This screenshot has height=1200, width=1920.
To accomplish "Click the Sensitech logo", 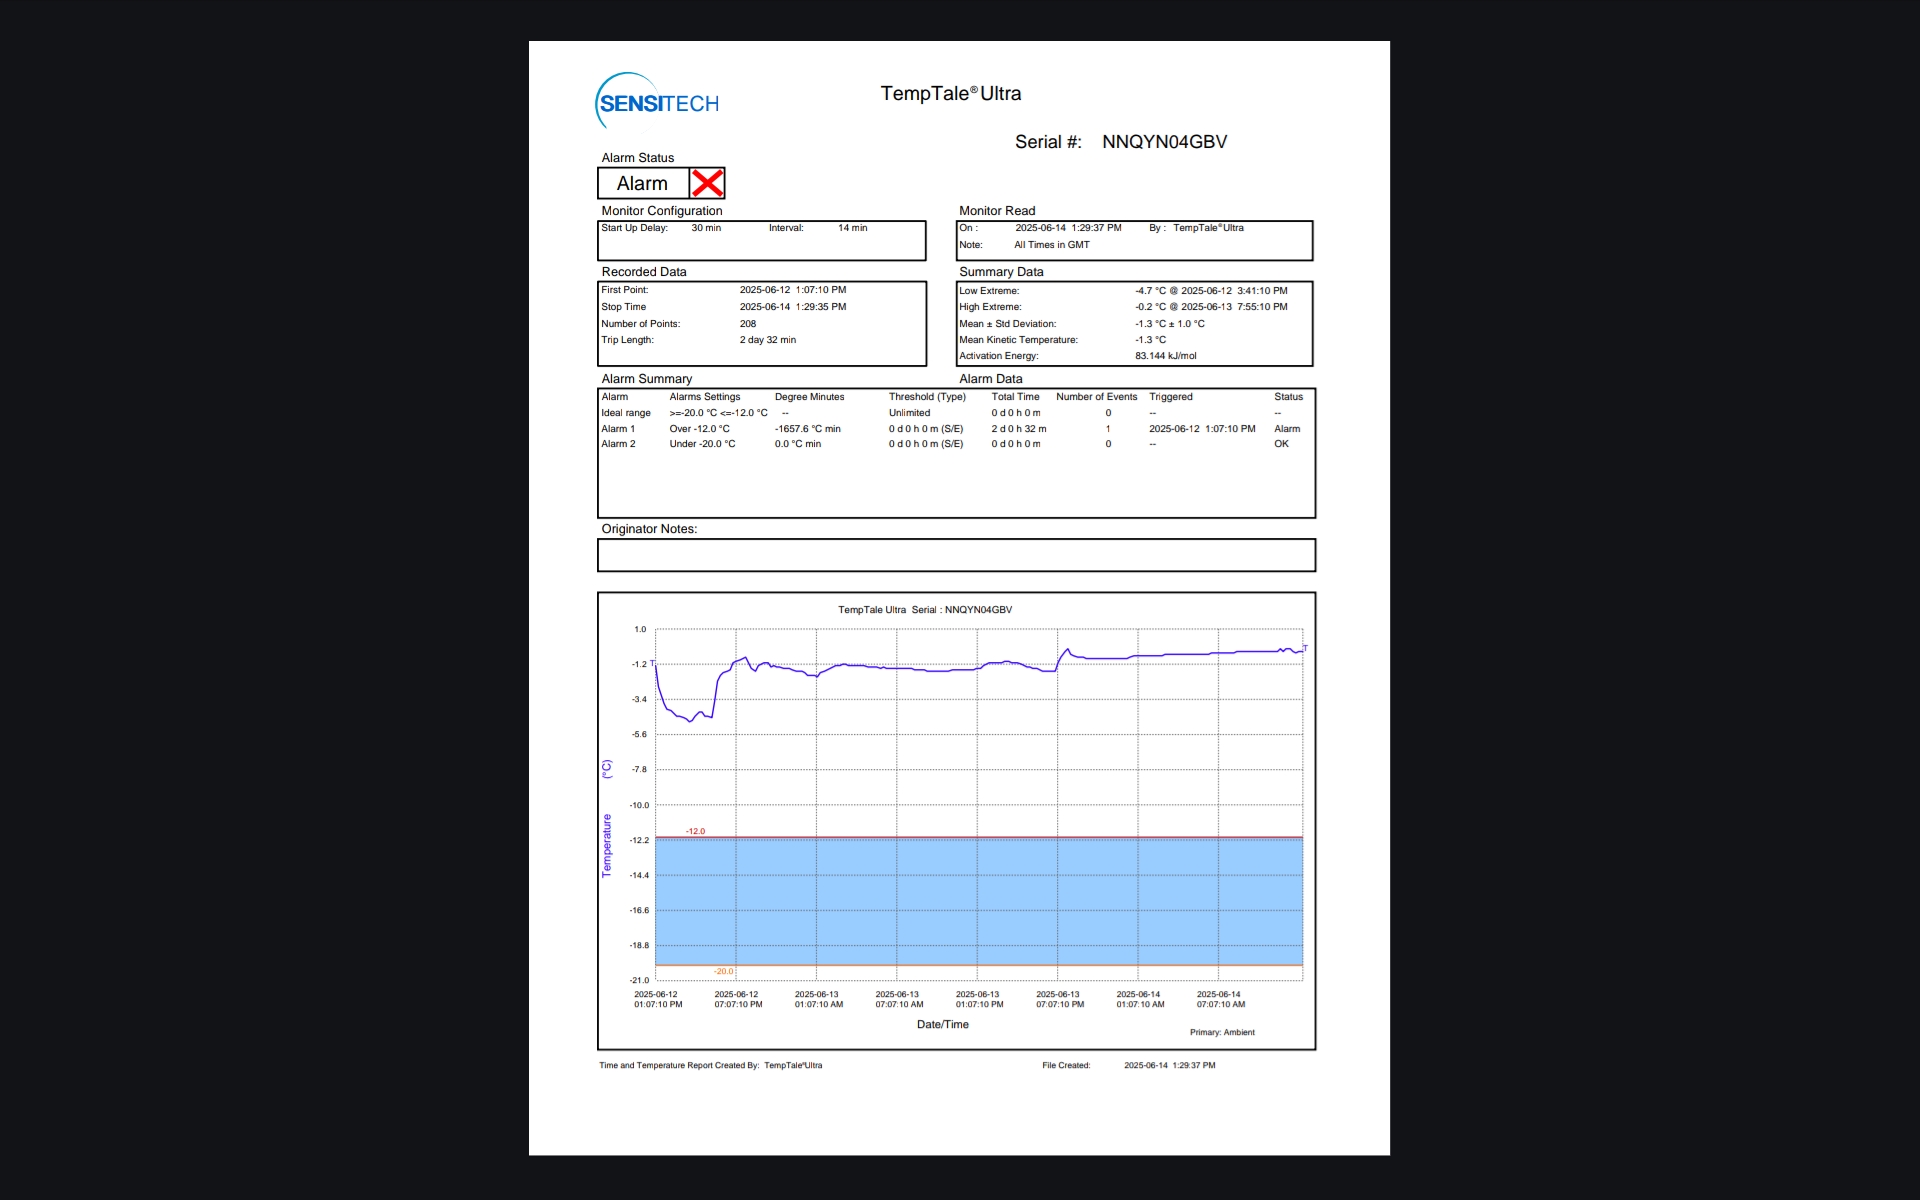I will click(657, 101).
